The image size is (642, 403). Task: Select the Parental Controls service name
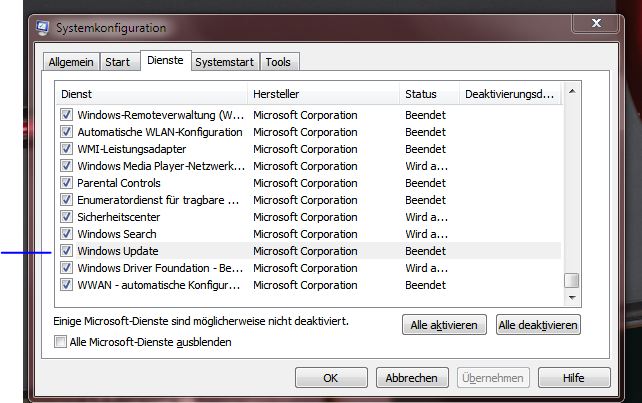pyautogui.click(x=119, y=183)
